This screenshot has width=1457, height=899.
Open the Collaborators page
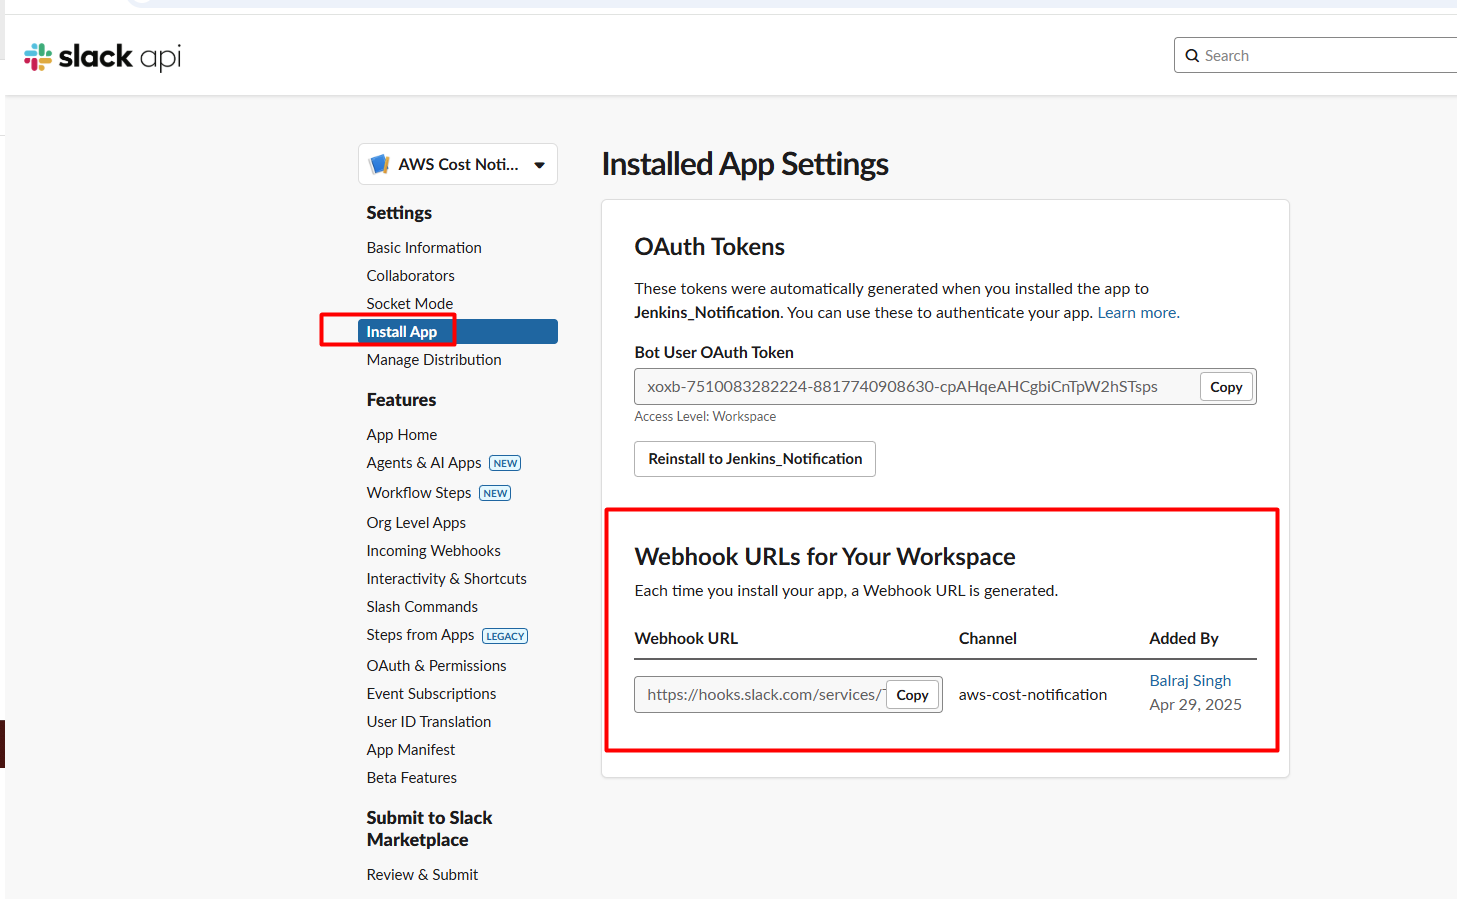click(x=410, y=276)
